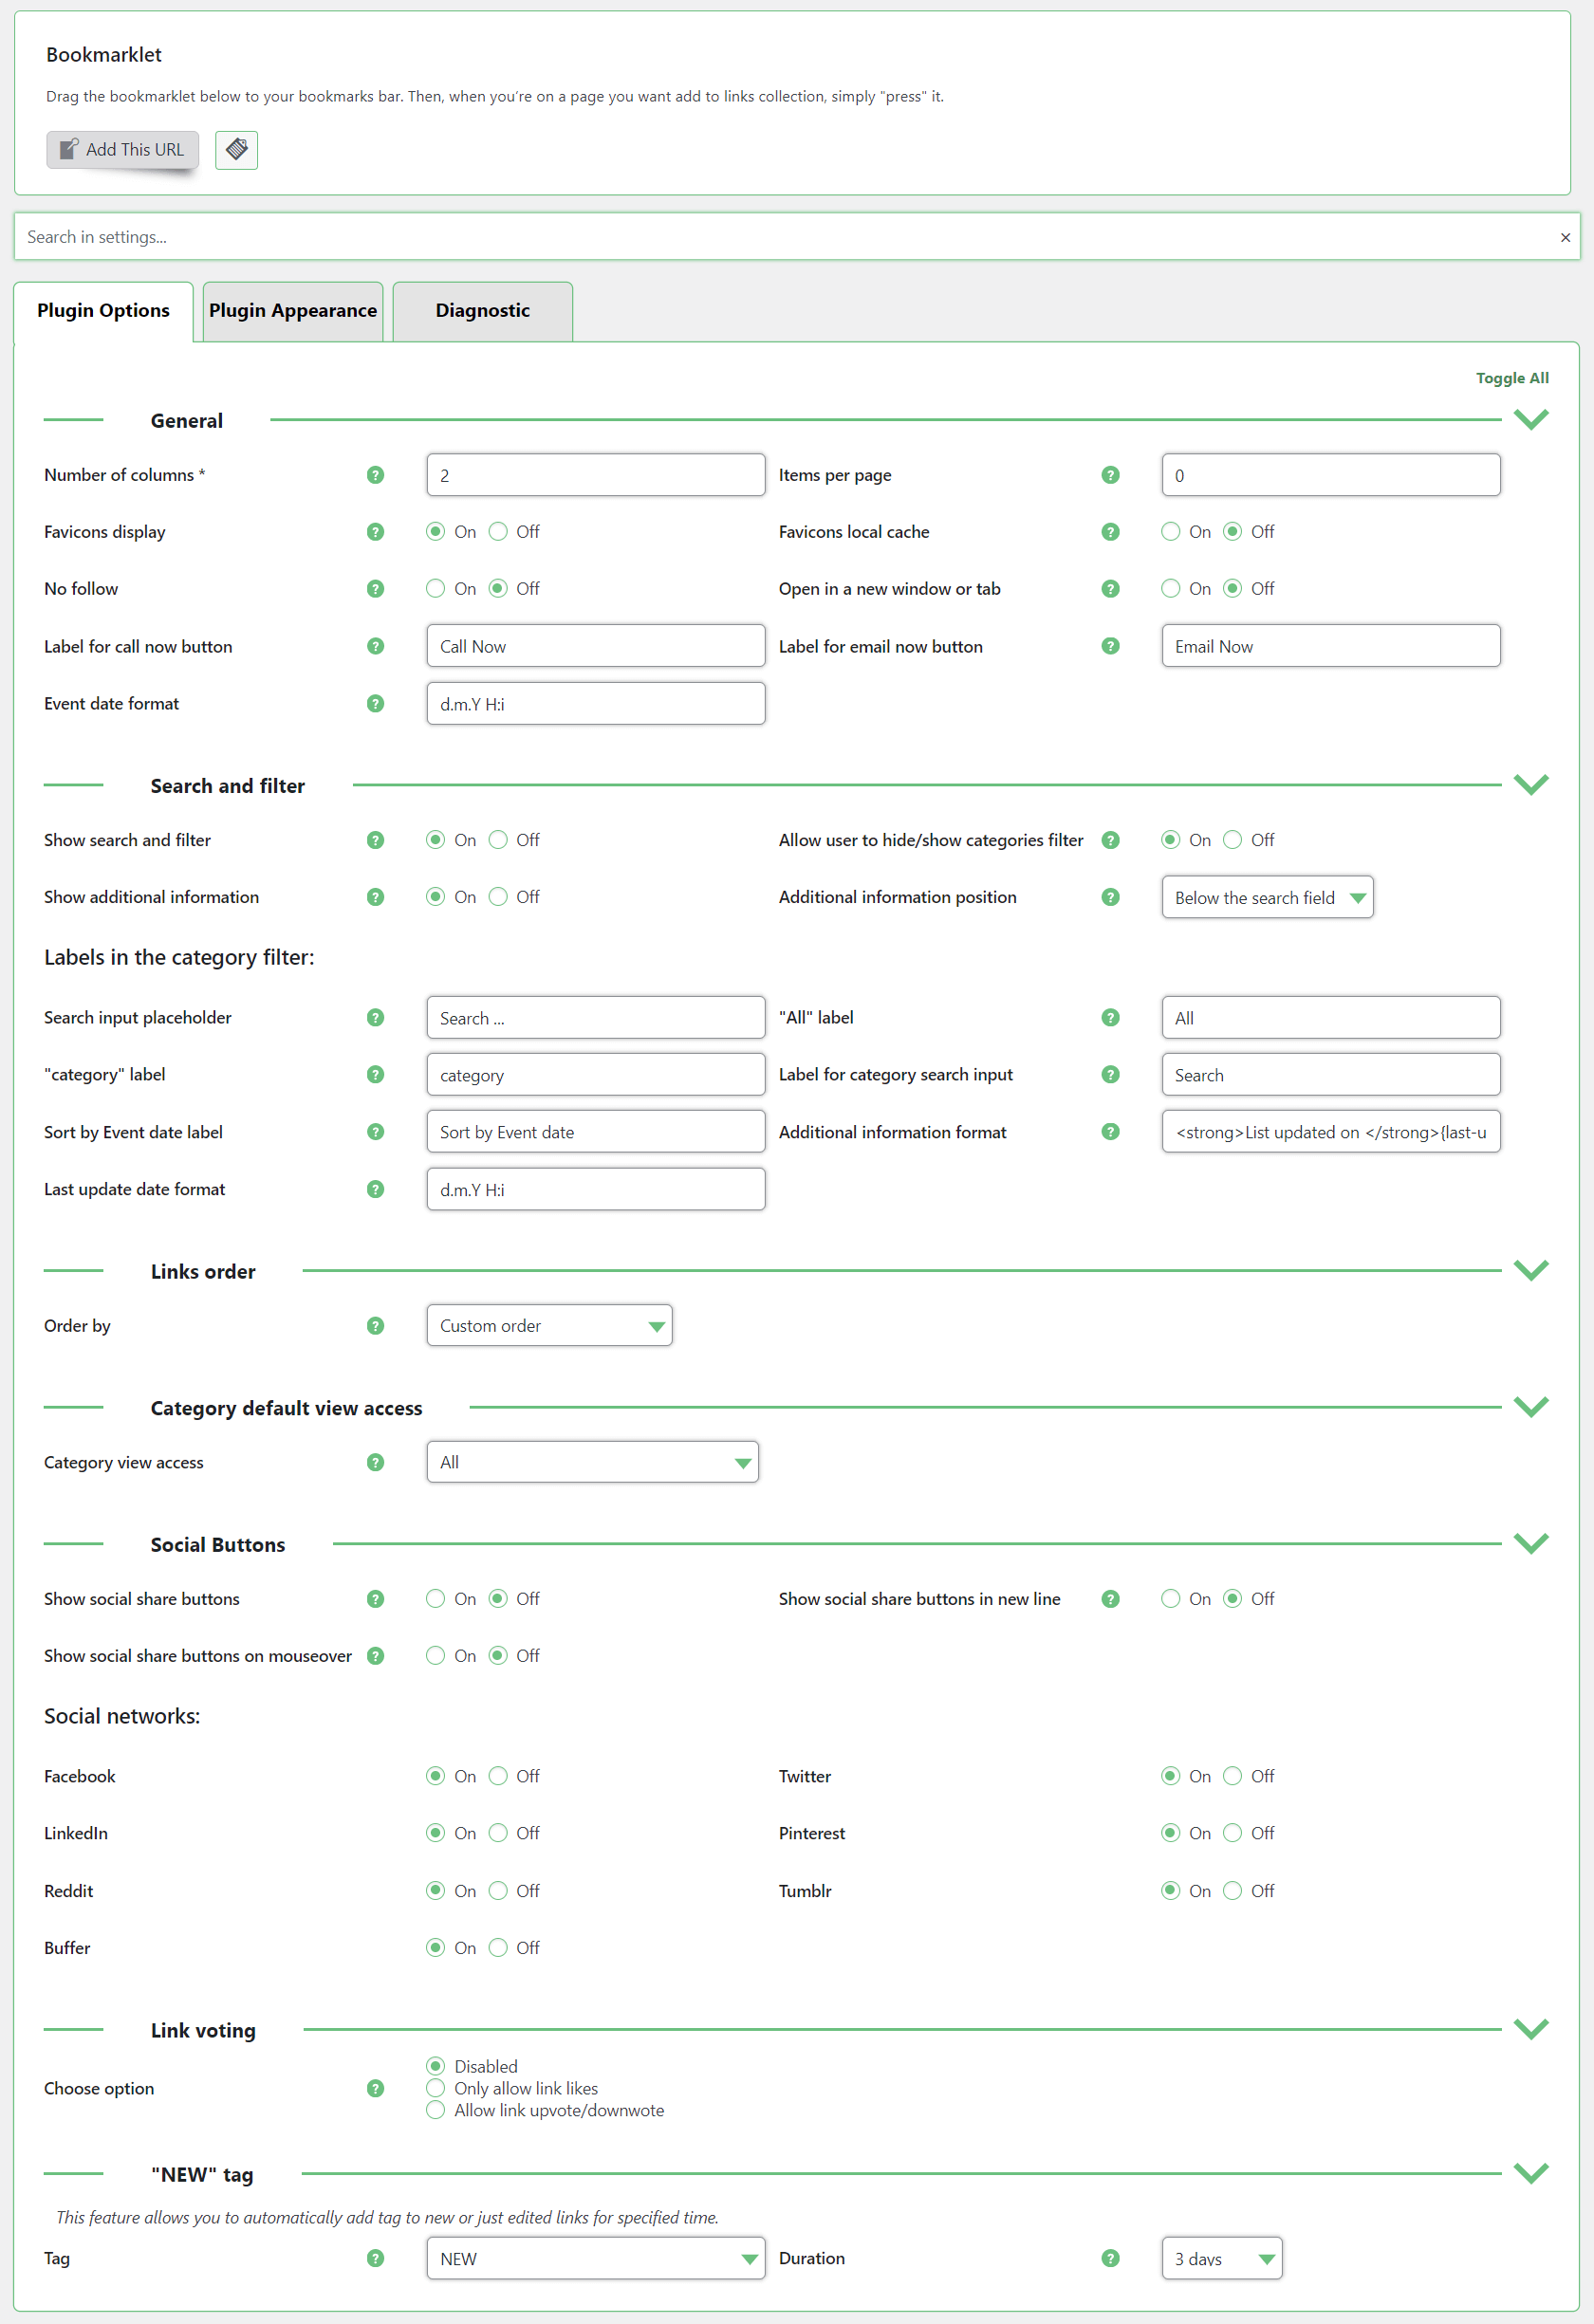The image size is (1594, 2324).
Task: Click help icon for Order by setting
Action: coord(375,1326)
